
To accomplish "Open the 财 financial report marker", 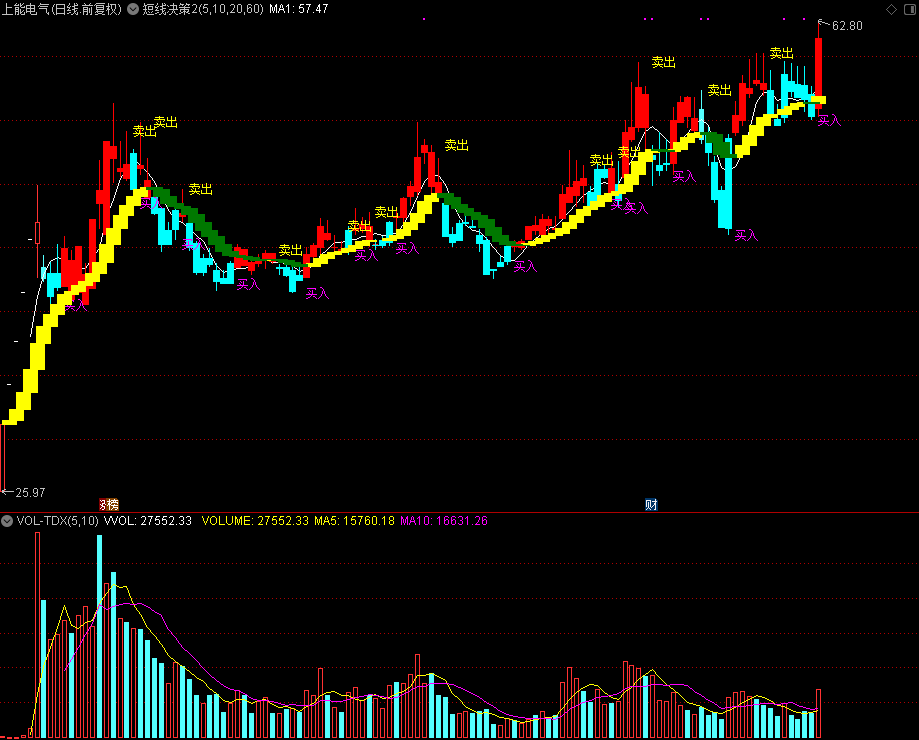I will click(x=651, y=504).
